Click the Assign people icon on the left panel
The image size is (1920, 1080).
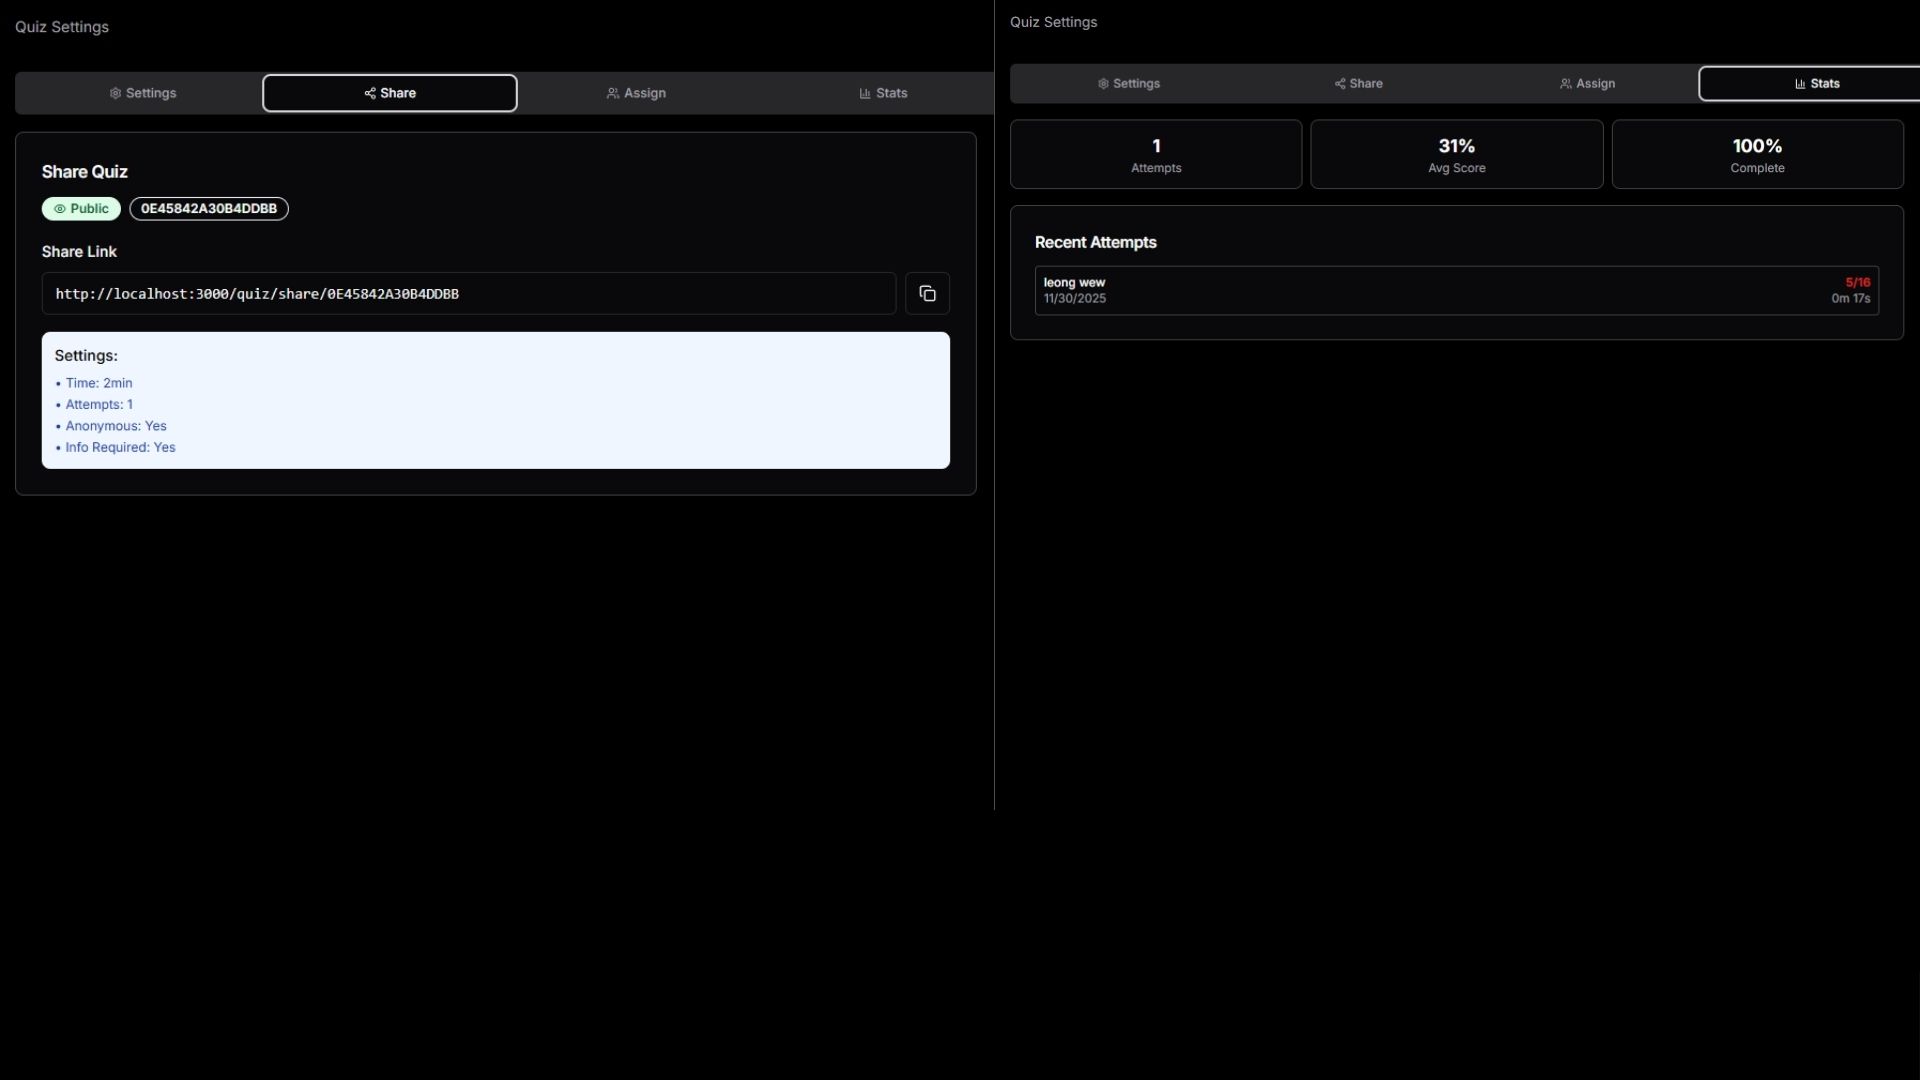tap(613, 92)
